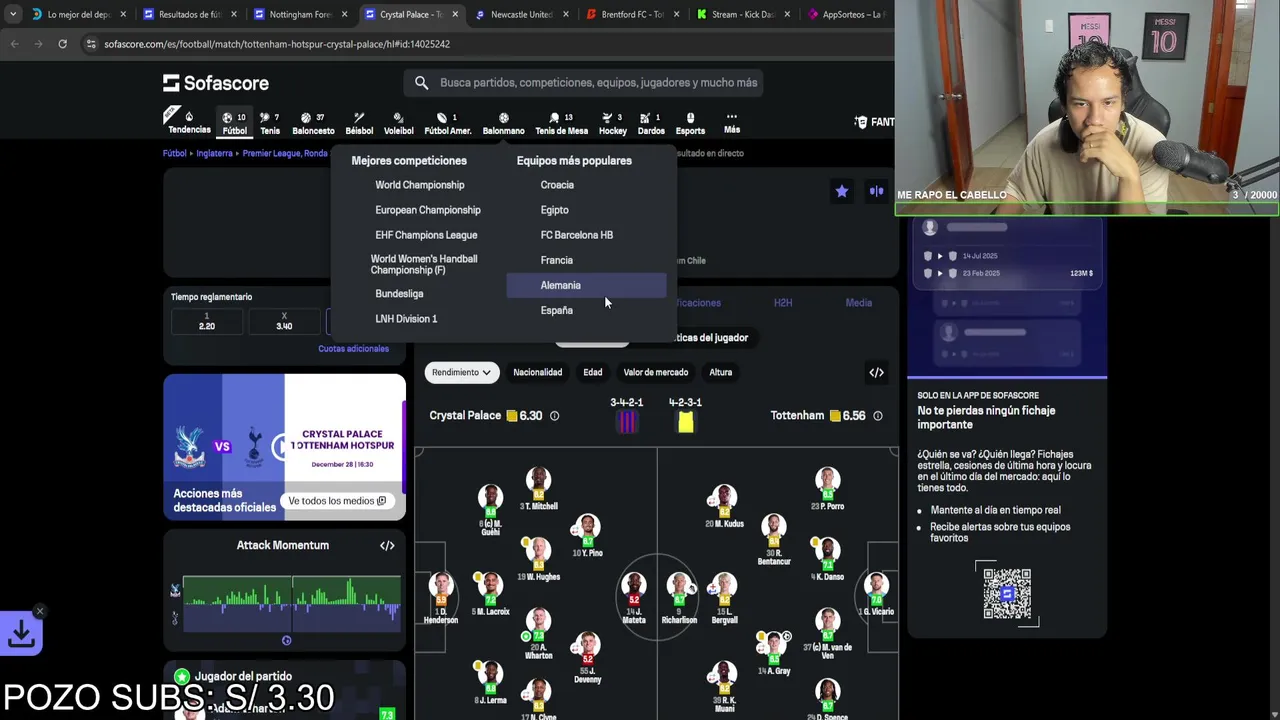Switch to the Media tab

tap(859, 302)
